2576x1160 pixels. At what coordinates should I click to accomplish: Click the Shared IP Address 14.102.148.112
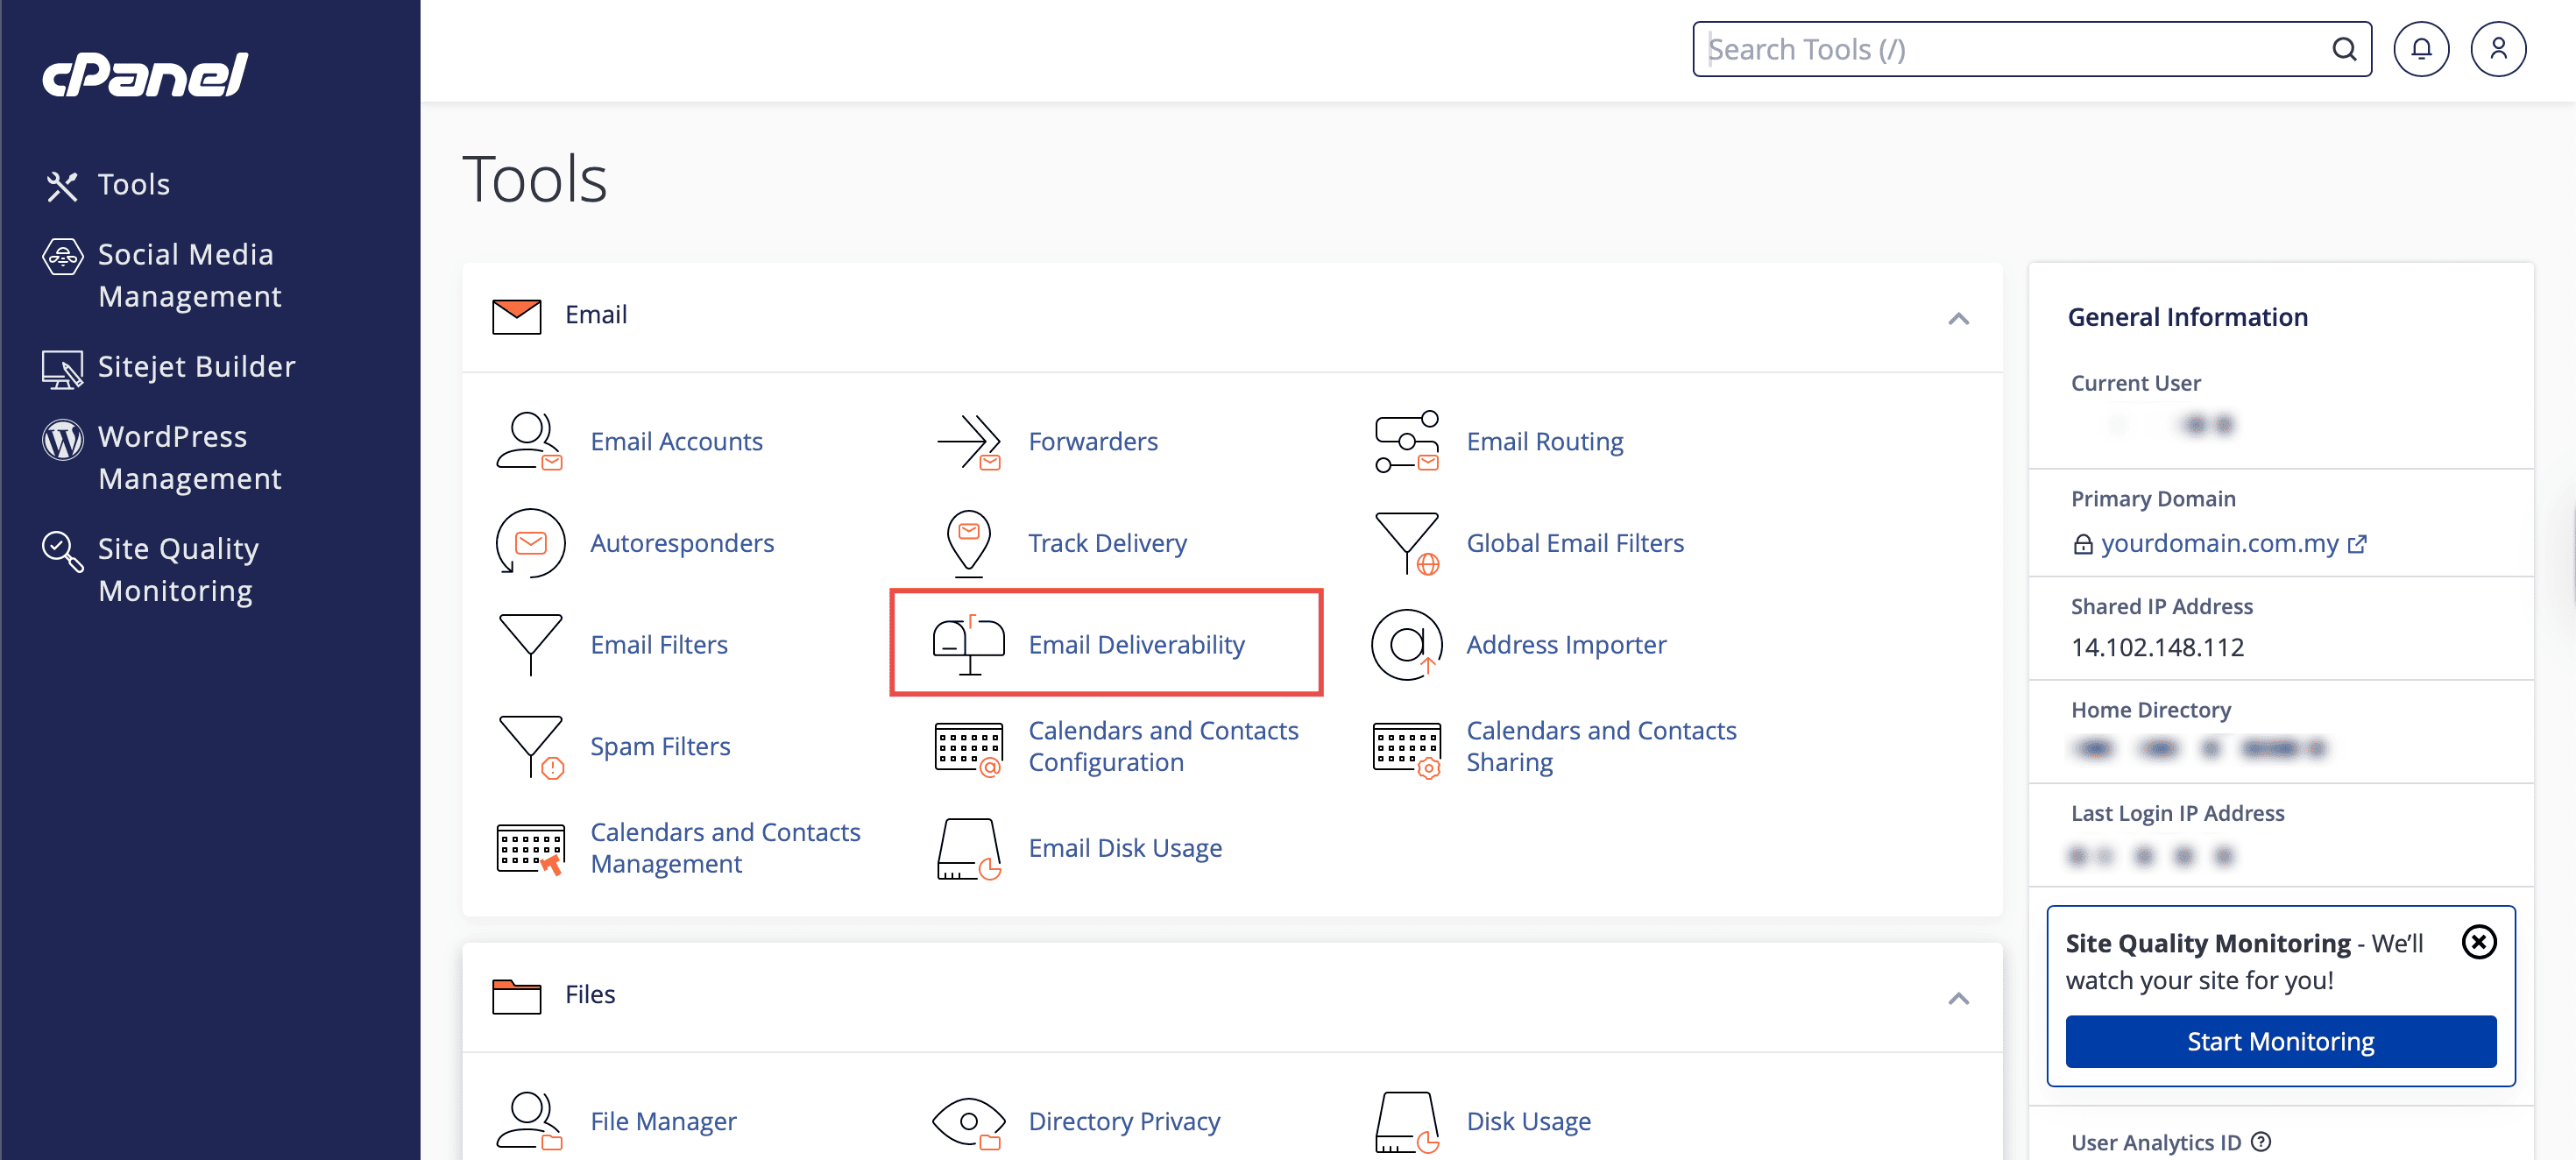[x=2157, y=648]
